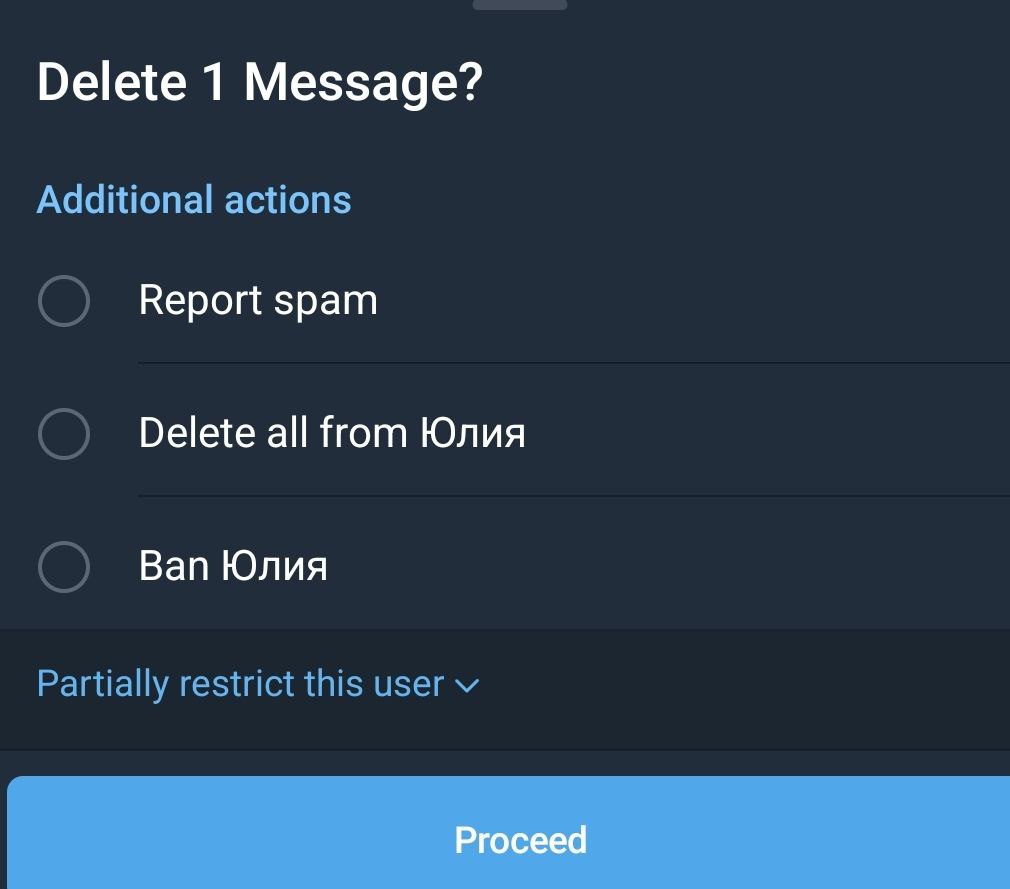Click the Report spam text label
Viewport: 1010px width, 889px height.
click(x=258, y=300)
